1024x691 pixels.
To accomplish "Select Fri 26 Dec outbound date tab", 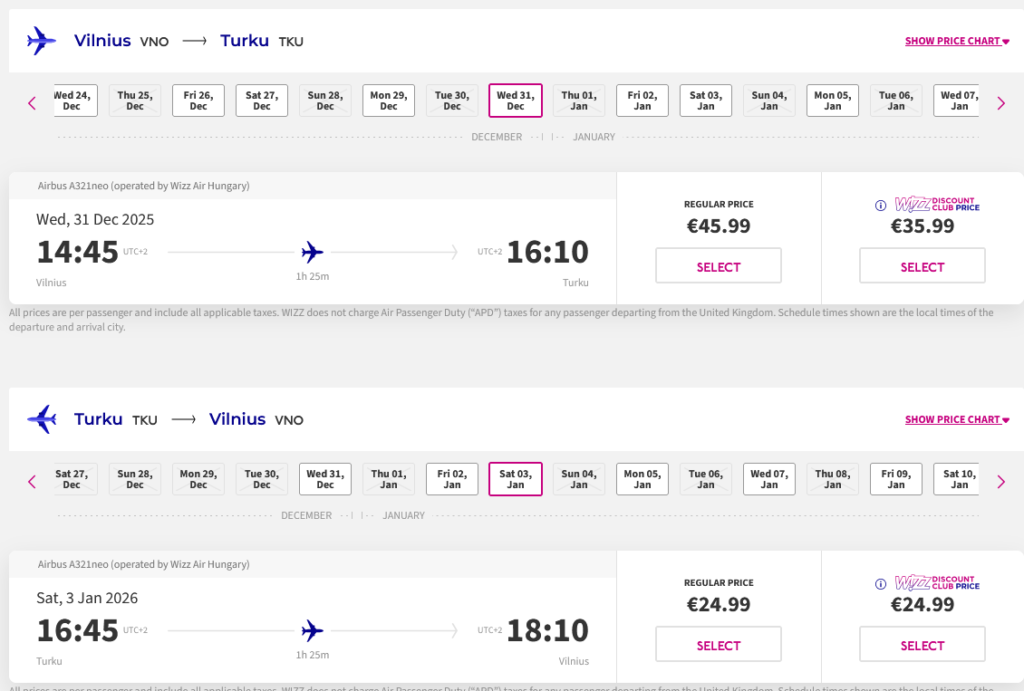I will (x=198, y=101).
